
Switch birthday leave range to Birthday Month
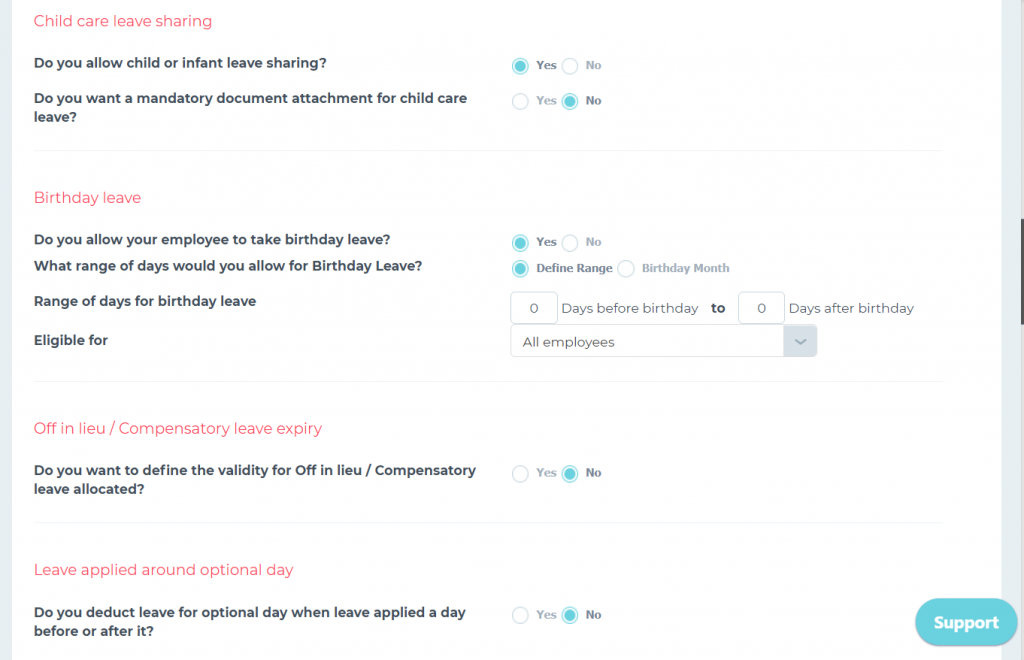(626, 268)
